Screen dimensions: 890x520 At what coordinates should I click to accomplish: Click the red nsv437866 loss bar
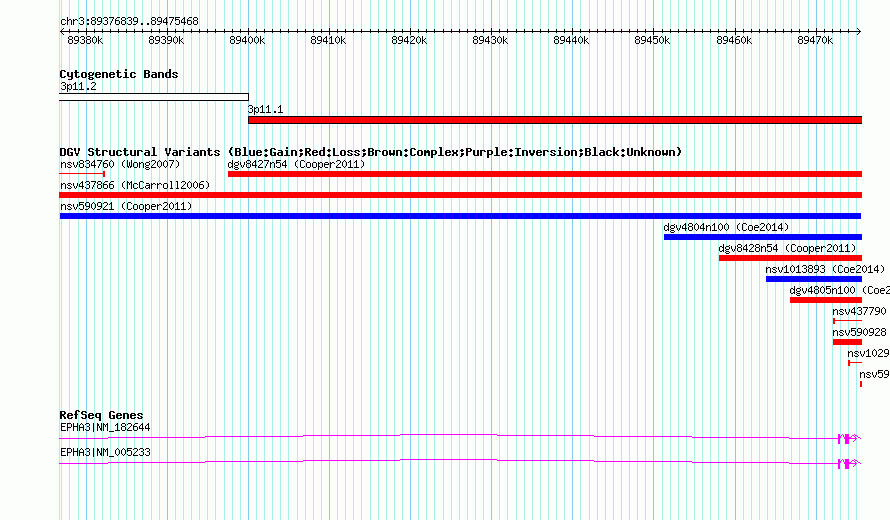[x=461, y=195]
